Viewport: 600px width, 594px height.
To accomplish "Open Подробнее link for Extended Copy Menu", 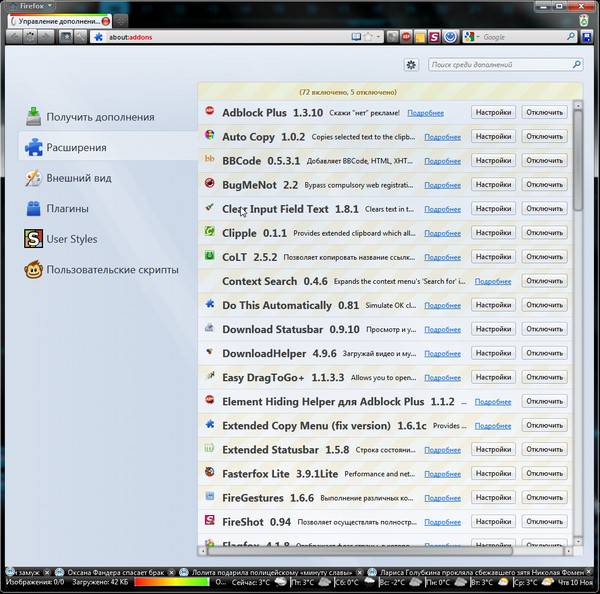I will [x=493, y=426].
